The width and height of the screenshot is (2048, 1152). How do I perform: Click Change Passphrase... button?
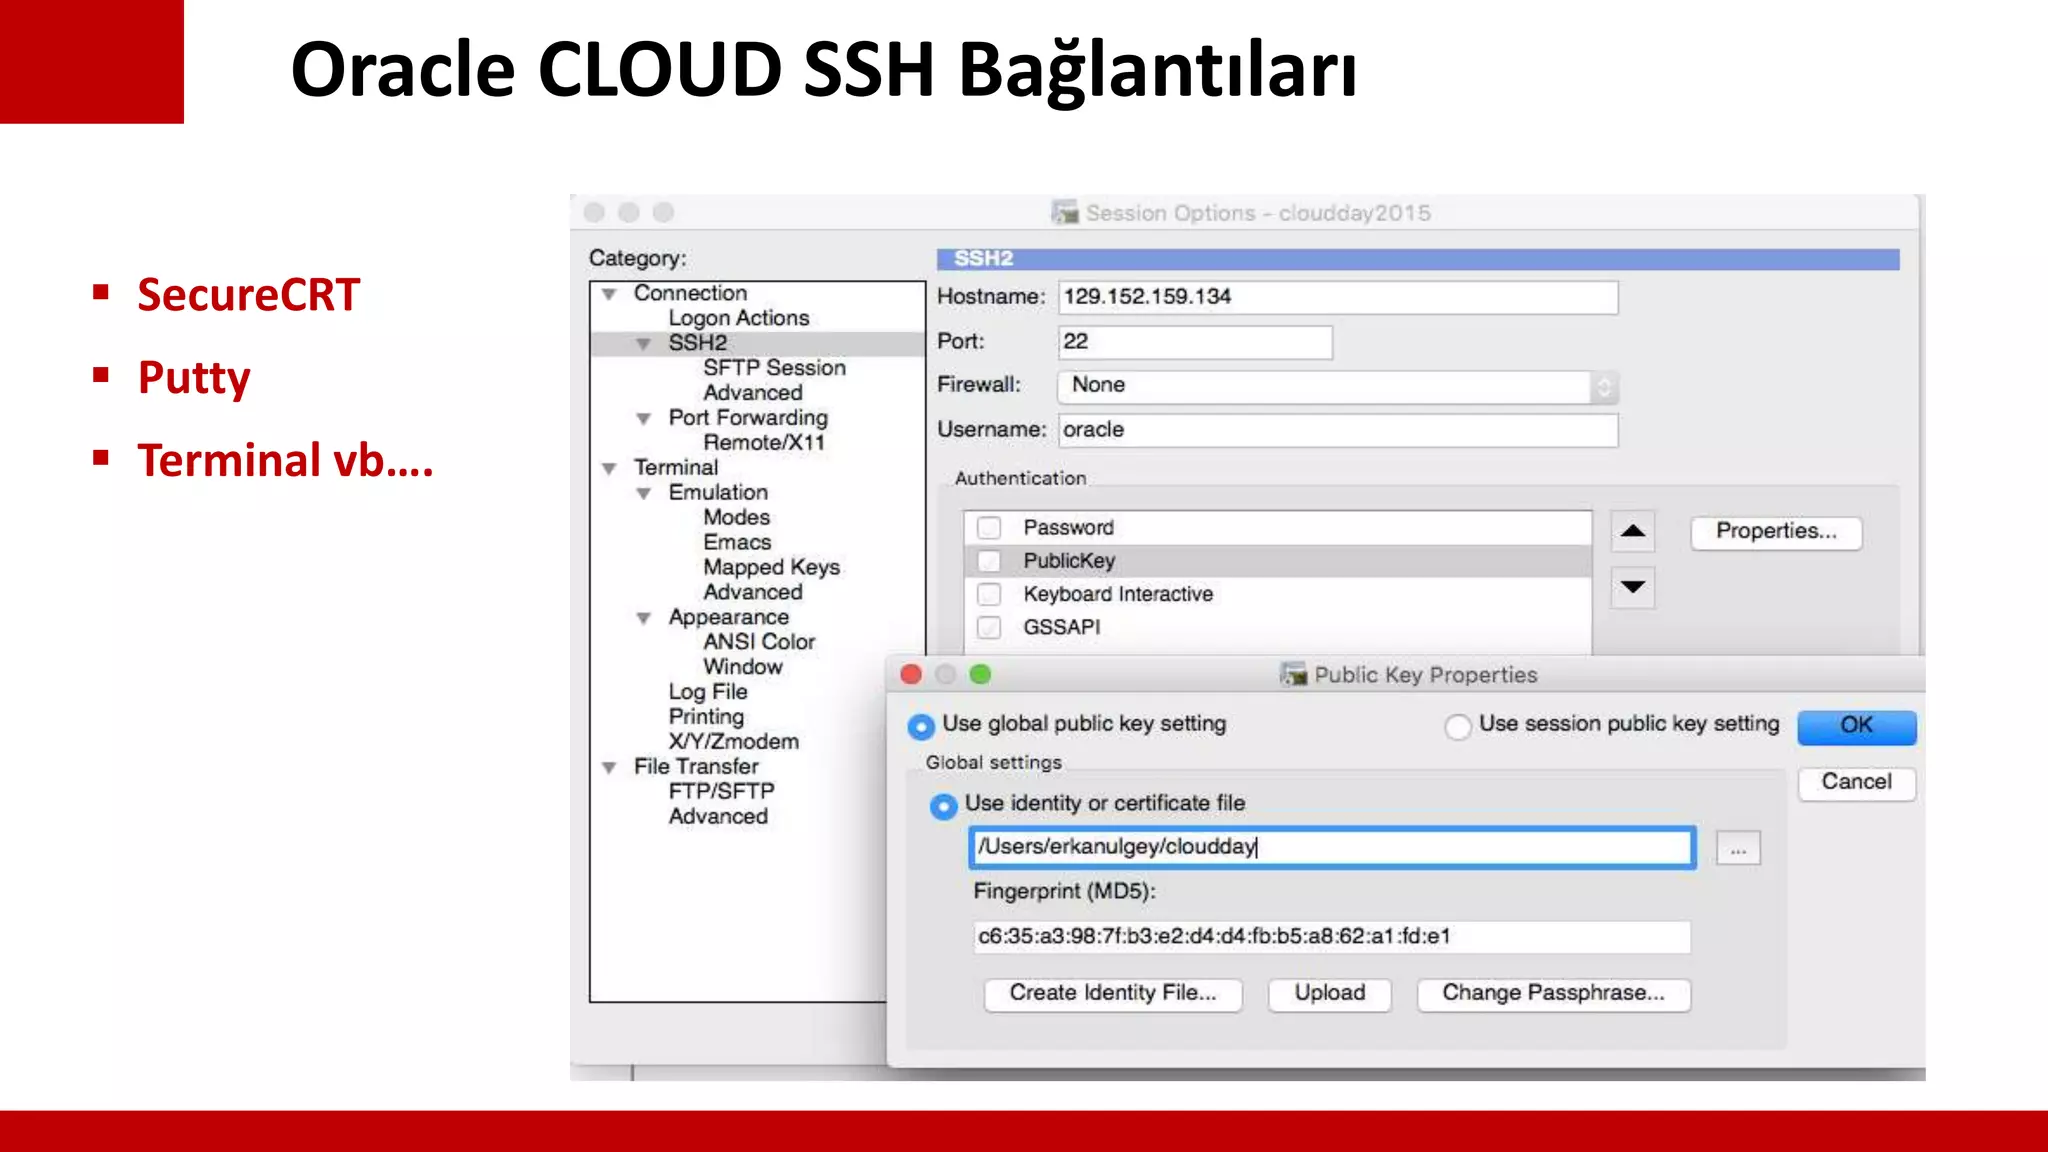point(1553,994)
